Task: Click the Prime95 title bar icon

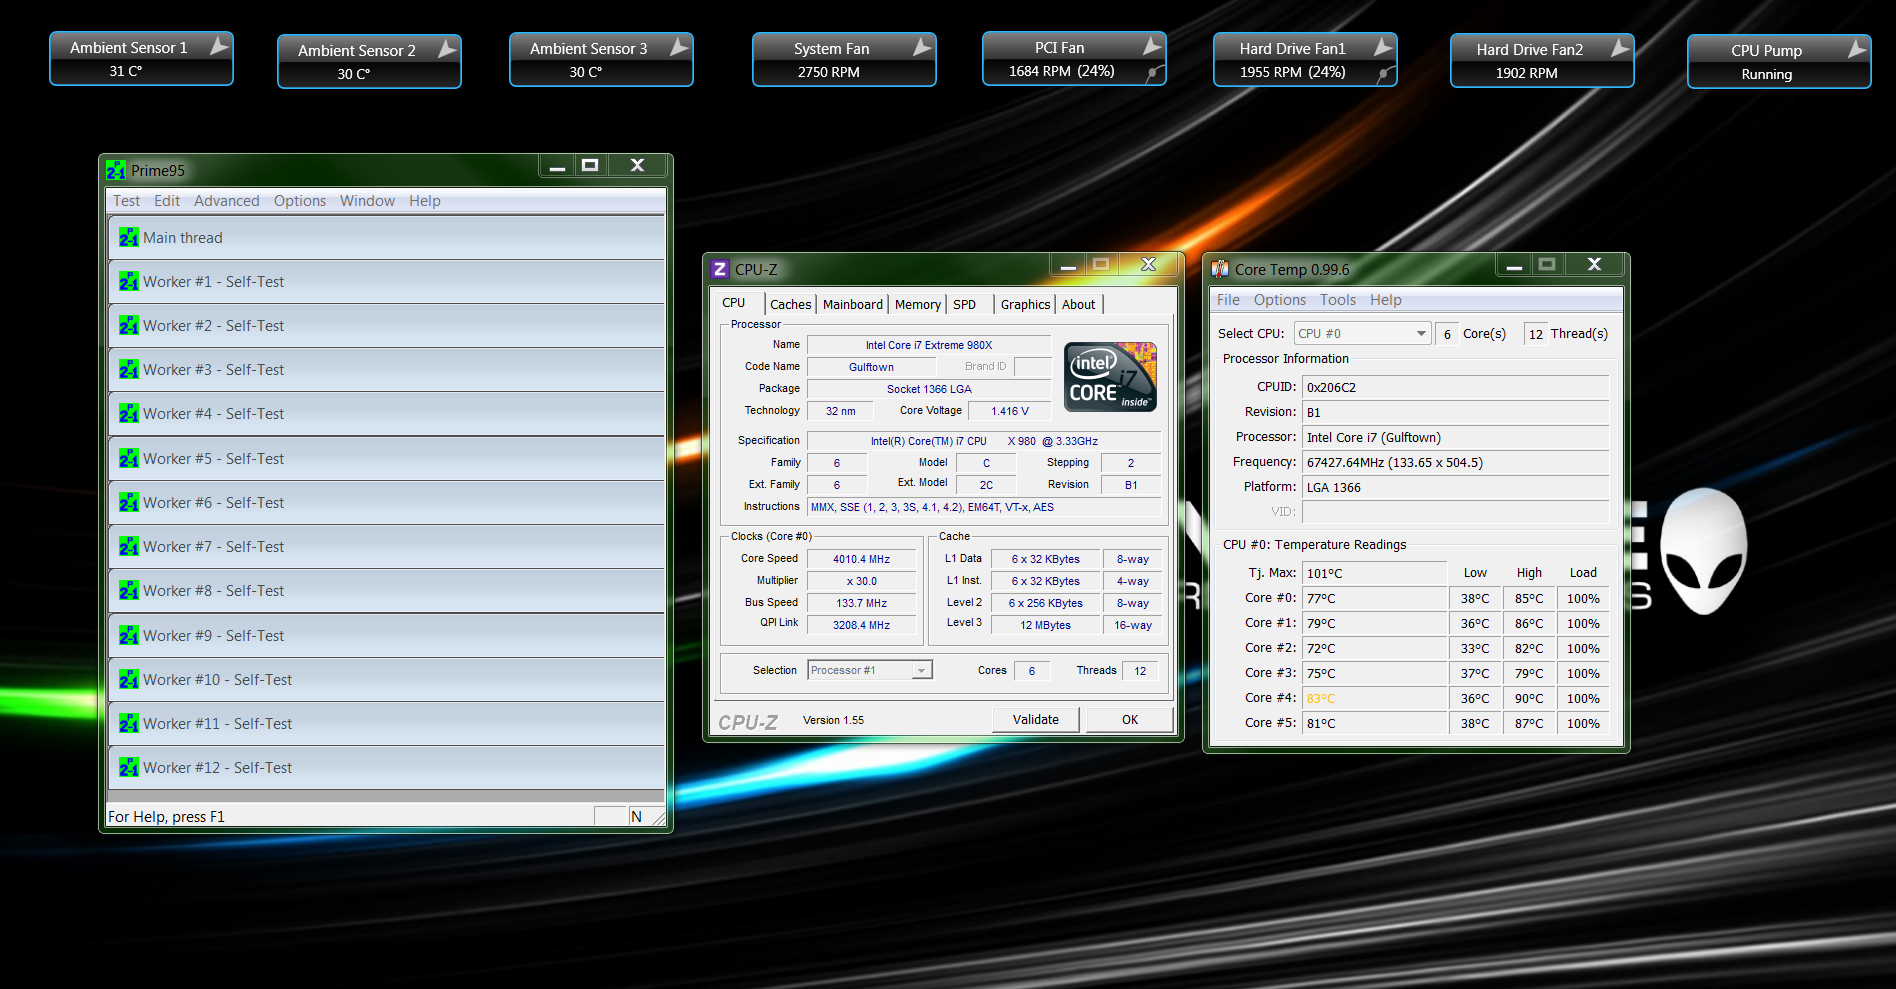Action: (116, 170)
